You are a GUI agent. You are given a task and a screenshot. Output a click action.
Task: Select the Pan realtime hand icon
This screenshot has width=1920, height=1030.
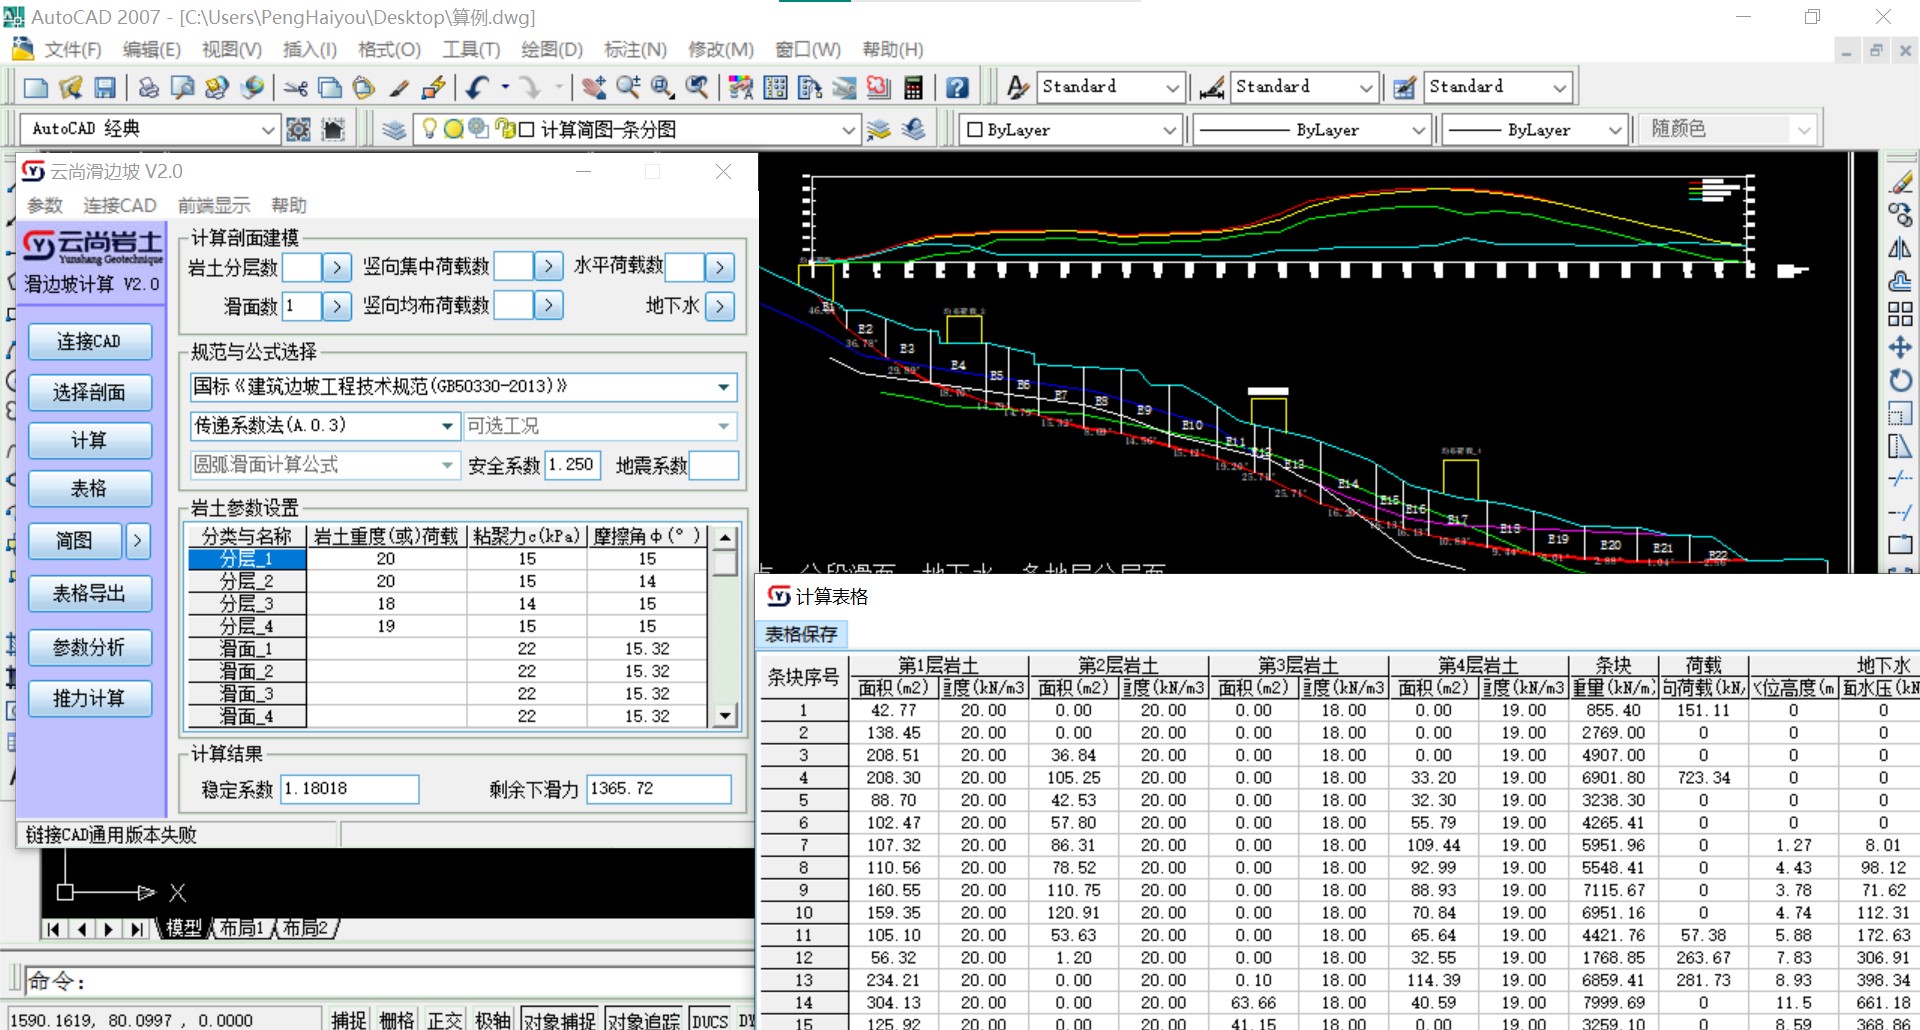click(594, 88)
